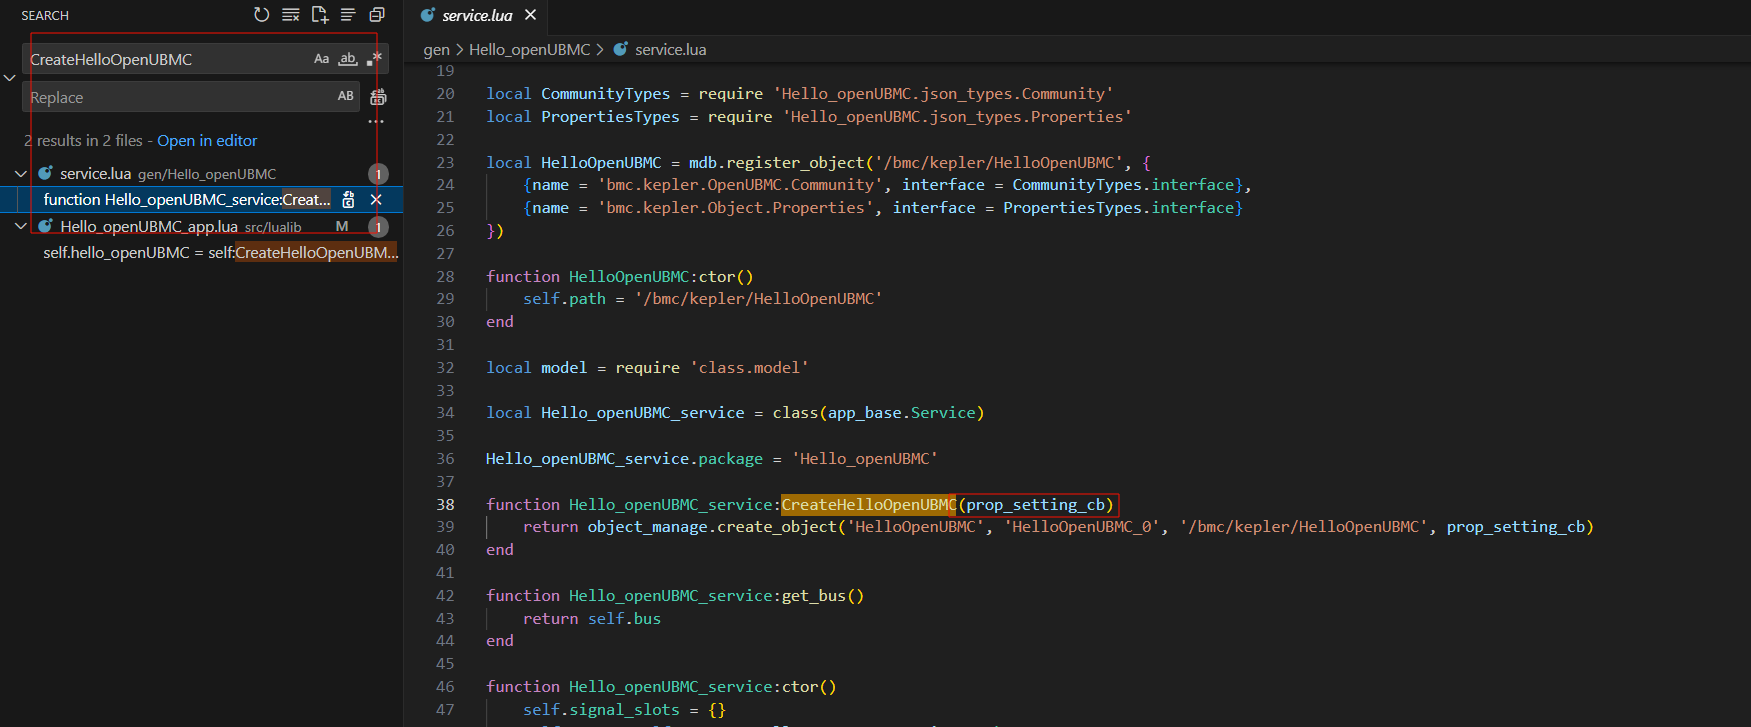The image size is (1751, 727).
Task: Toggle search details ellipsis button
Action: click(376, 121)
